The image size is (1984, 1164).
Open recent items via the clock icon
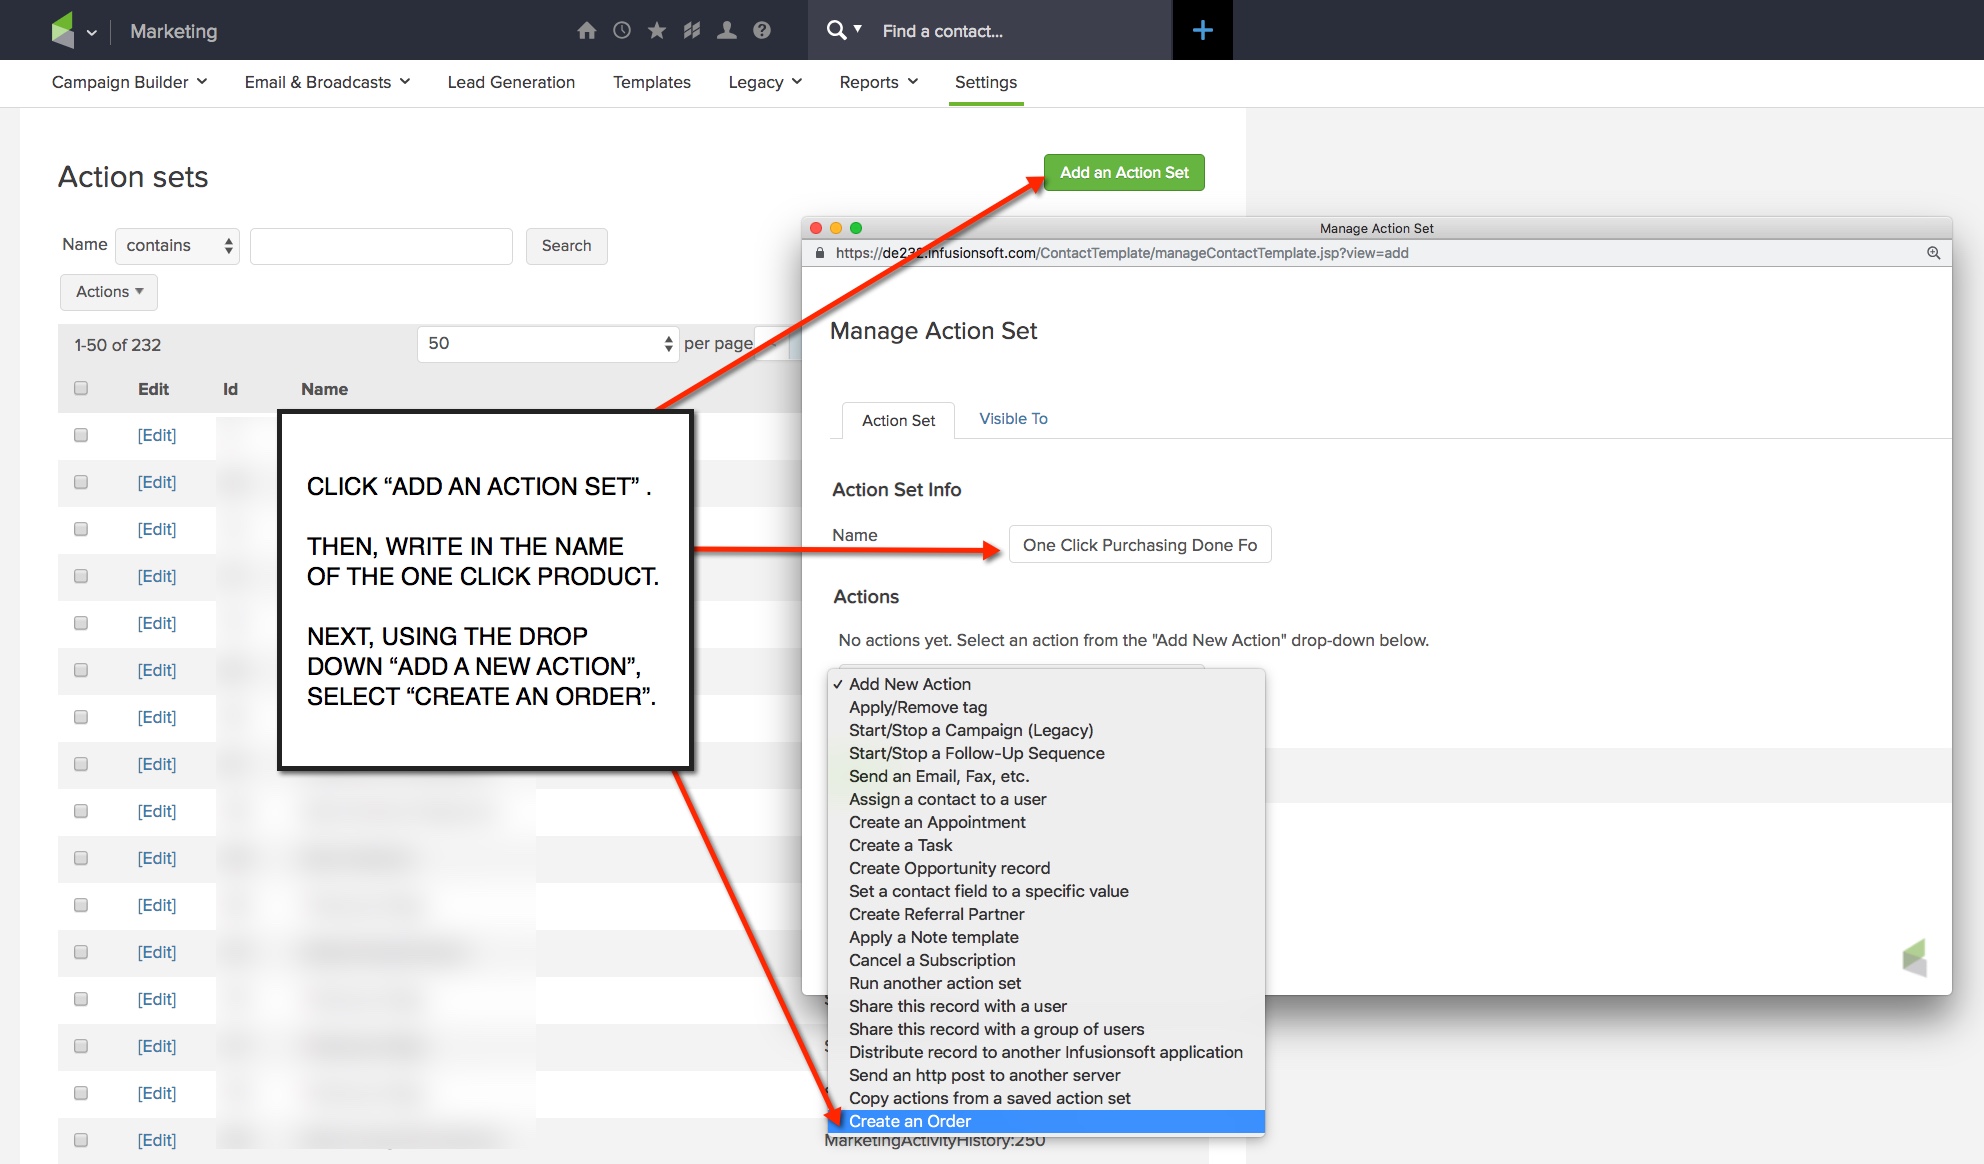(622, 30)
